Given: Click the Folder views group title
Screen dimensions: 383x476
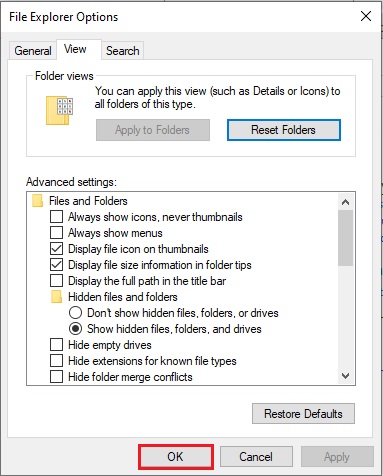Looking at the screenshot, I should (x=64, y=76).
